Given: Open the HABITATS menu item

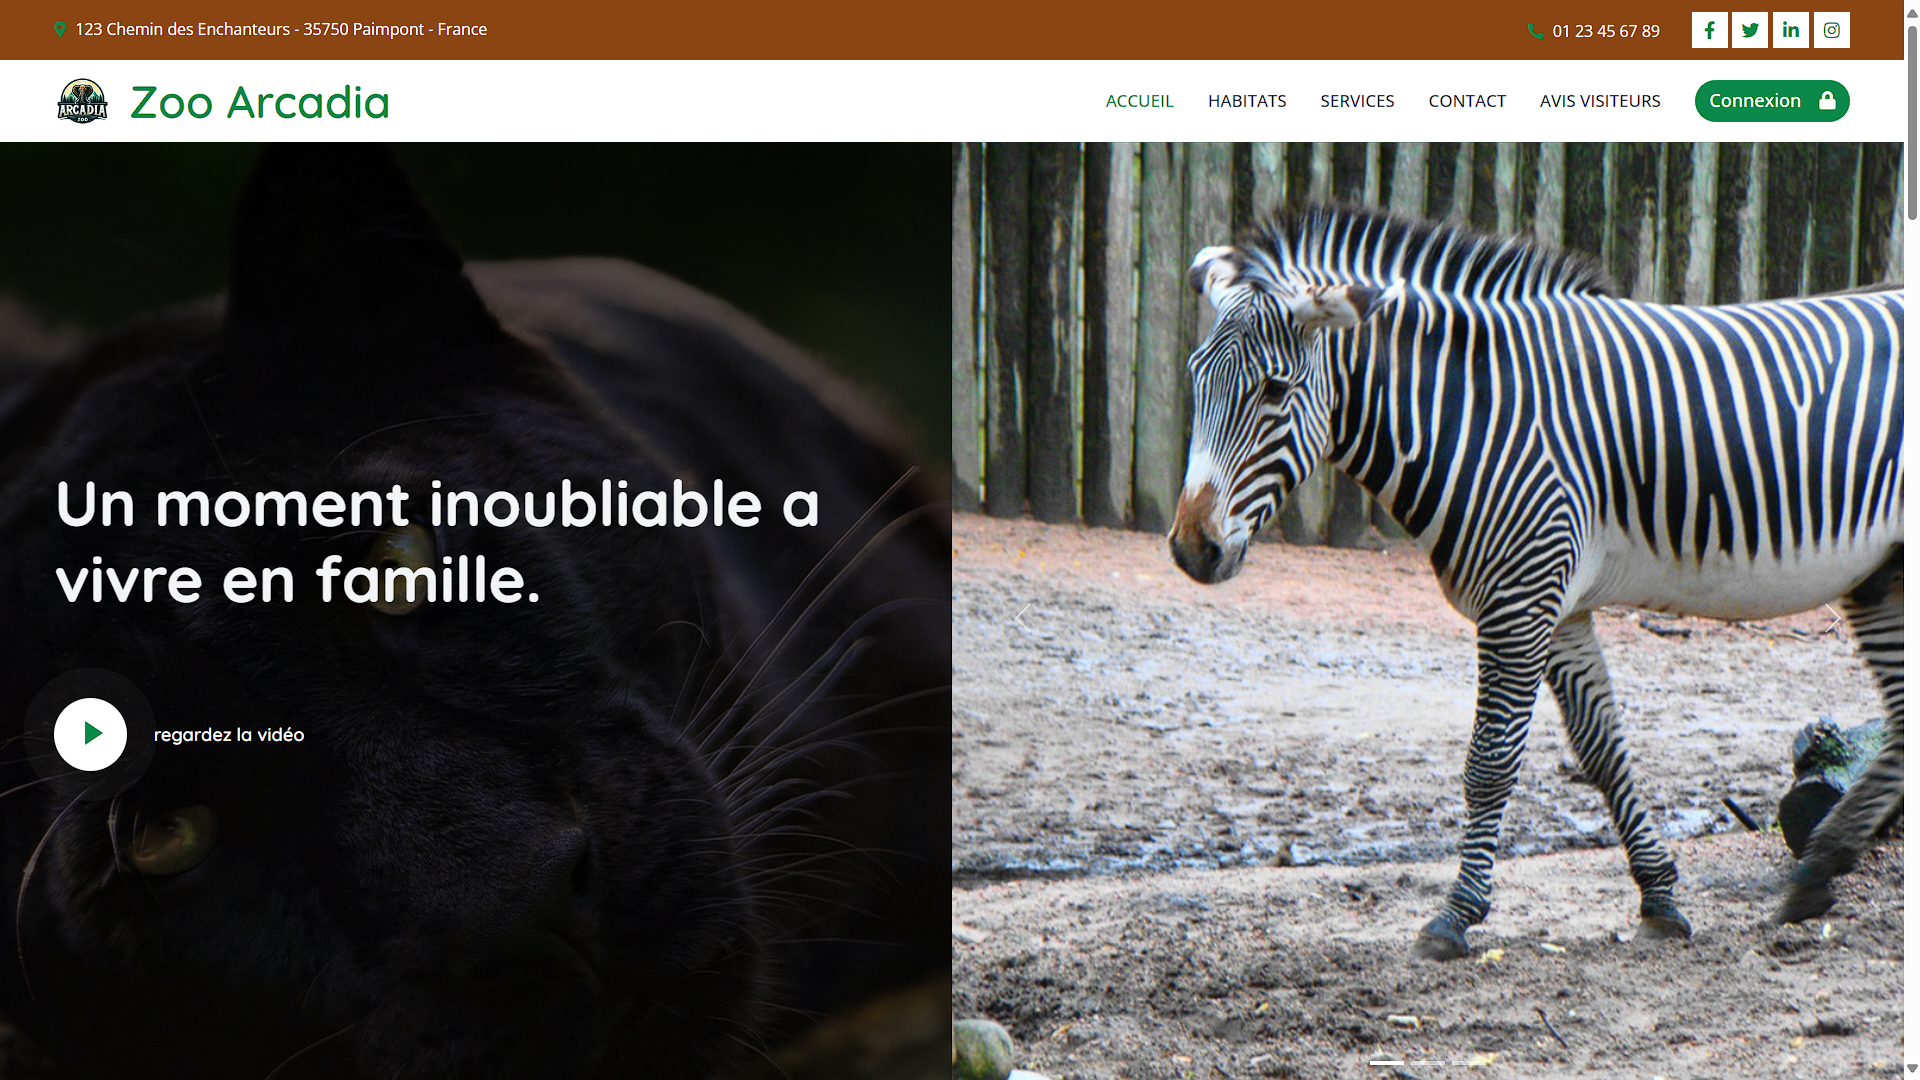Looking at the screenshot, I should (x=1247, y=101).
